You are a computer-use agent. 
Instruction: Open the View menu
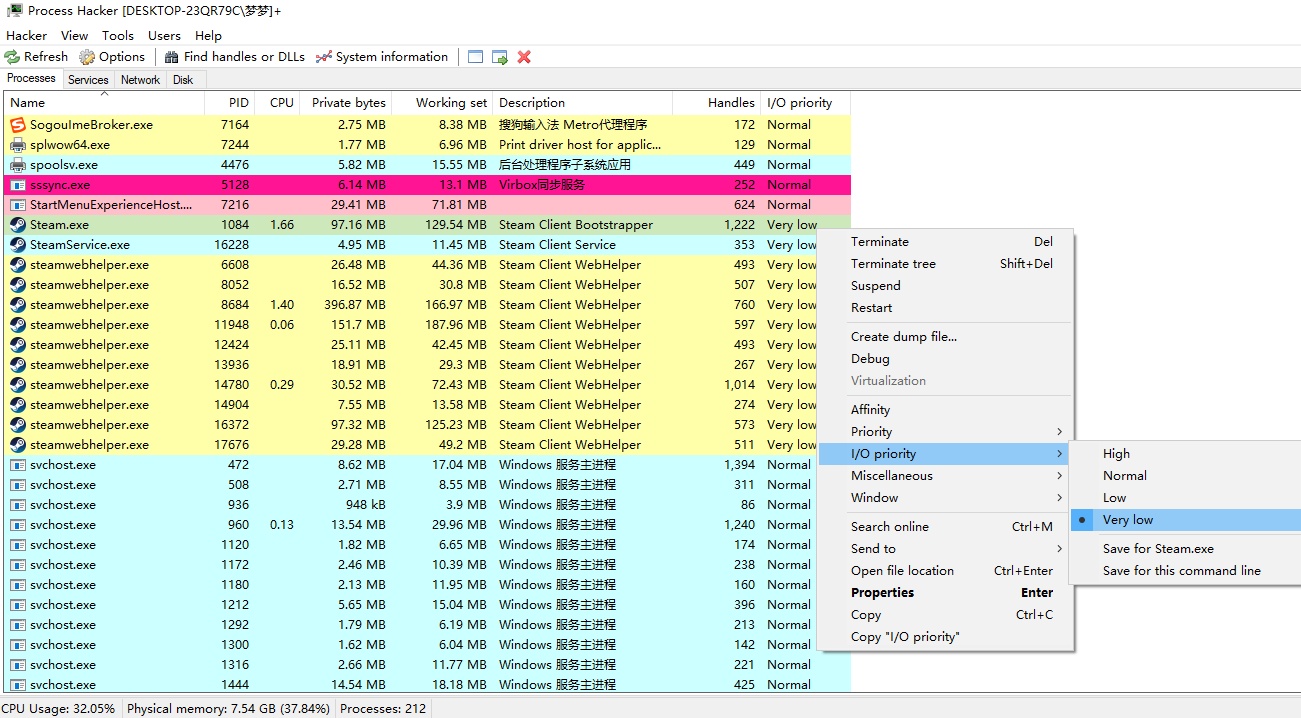point(74,35)
